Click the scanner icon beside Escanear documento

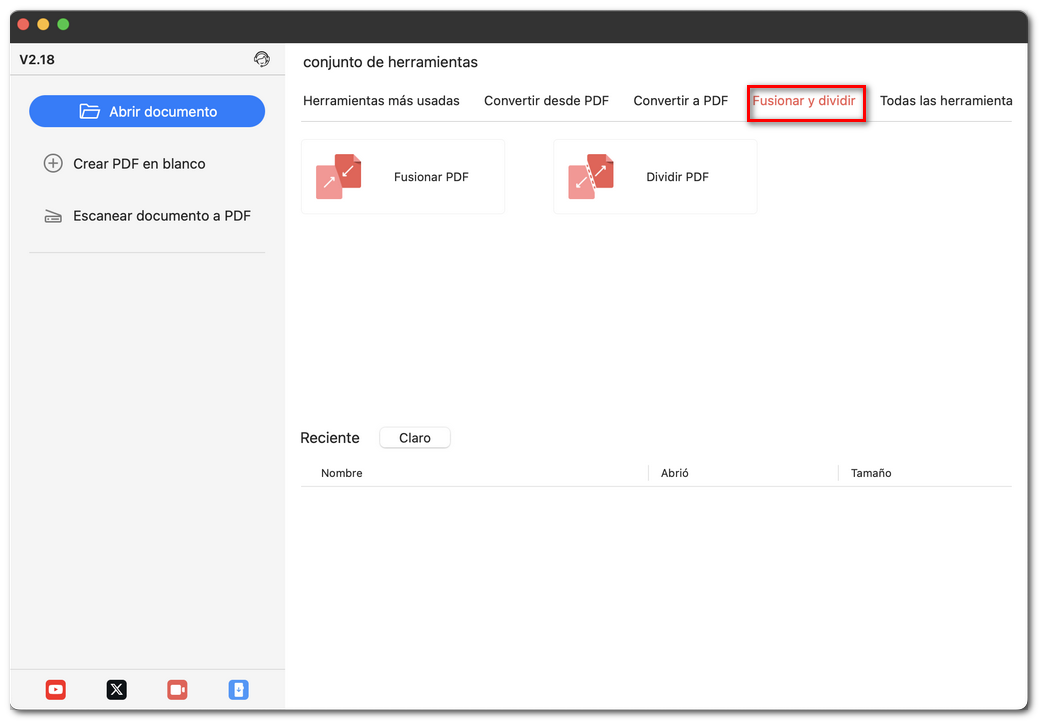tap(53, 215)
